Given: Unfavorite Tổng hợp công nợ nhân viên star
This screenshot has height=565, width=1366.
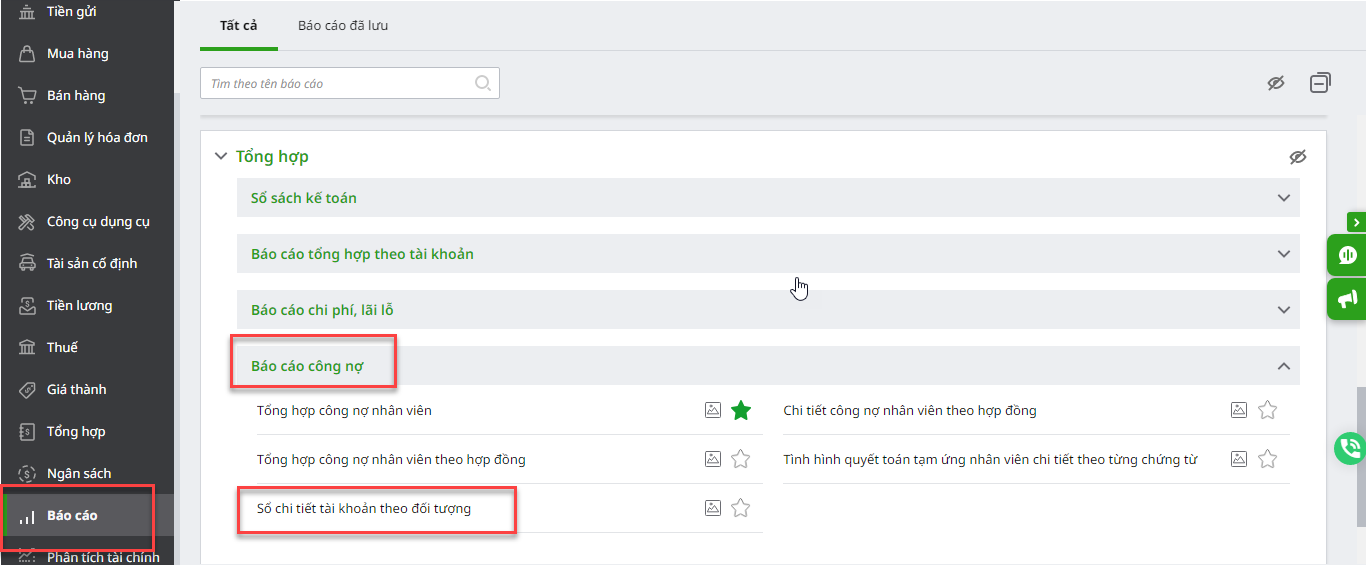Looking at the screenshot, I should (740, 410).
